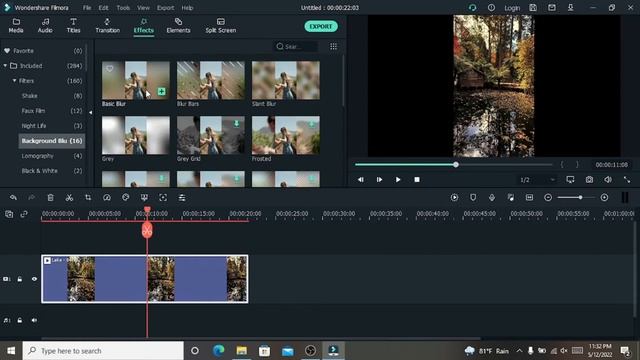Toggle video track eye visibility
Image resolution: width=640 pixels, height=360 pixels.
click(34, 279)
